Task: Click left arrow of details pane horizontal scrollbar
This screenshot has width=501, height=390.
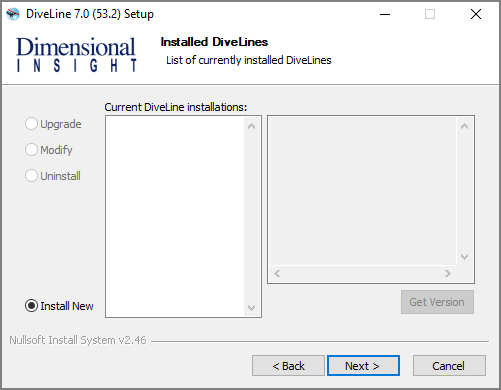Action: click(x=277, y=274)
